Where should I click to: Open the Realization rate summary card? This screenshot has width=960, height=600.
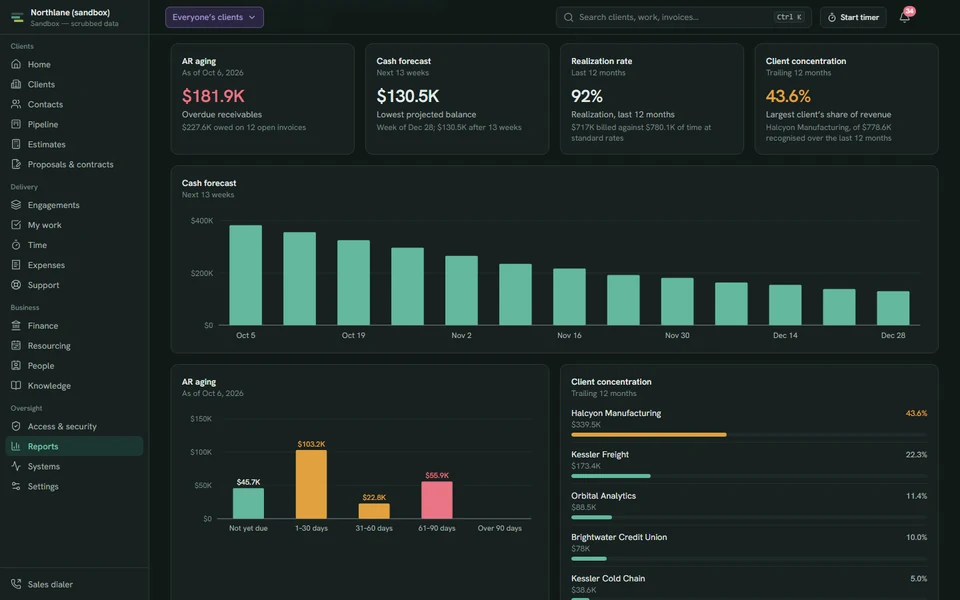pos(651,99)
